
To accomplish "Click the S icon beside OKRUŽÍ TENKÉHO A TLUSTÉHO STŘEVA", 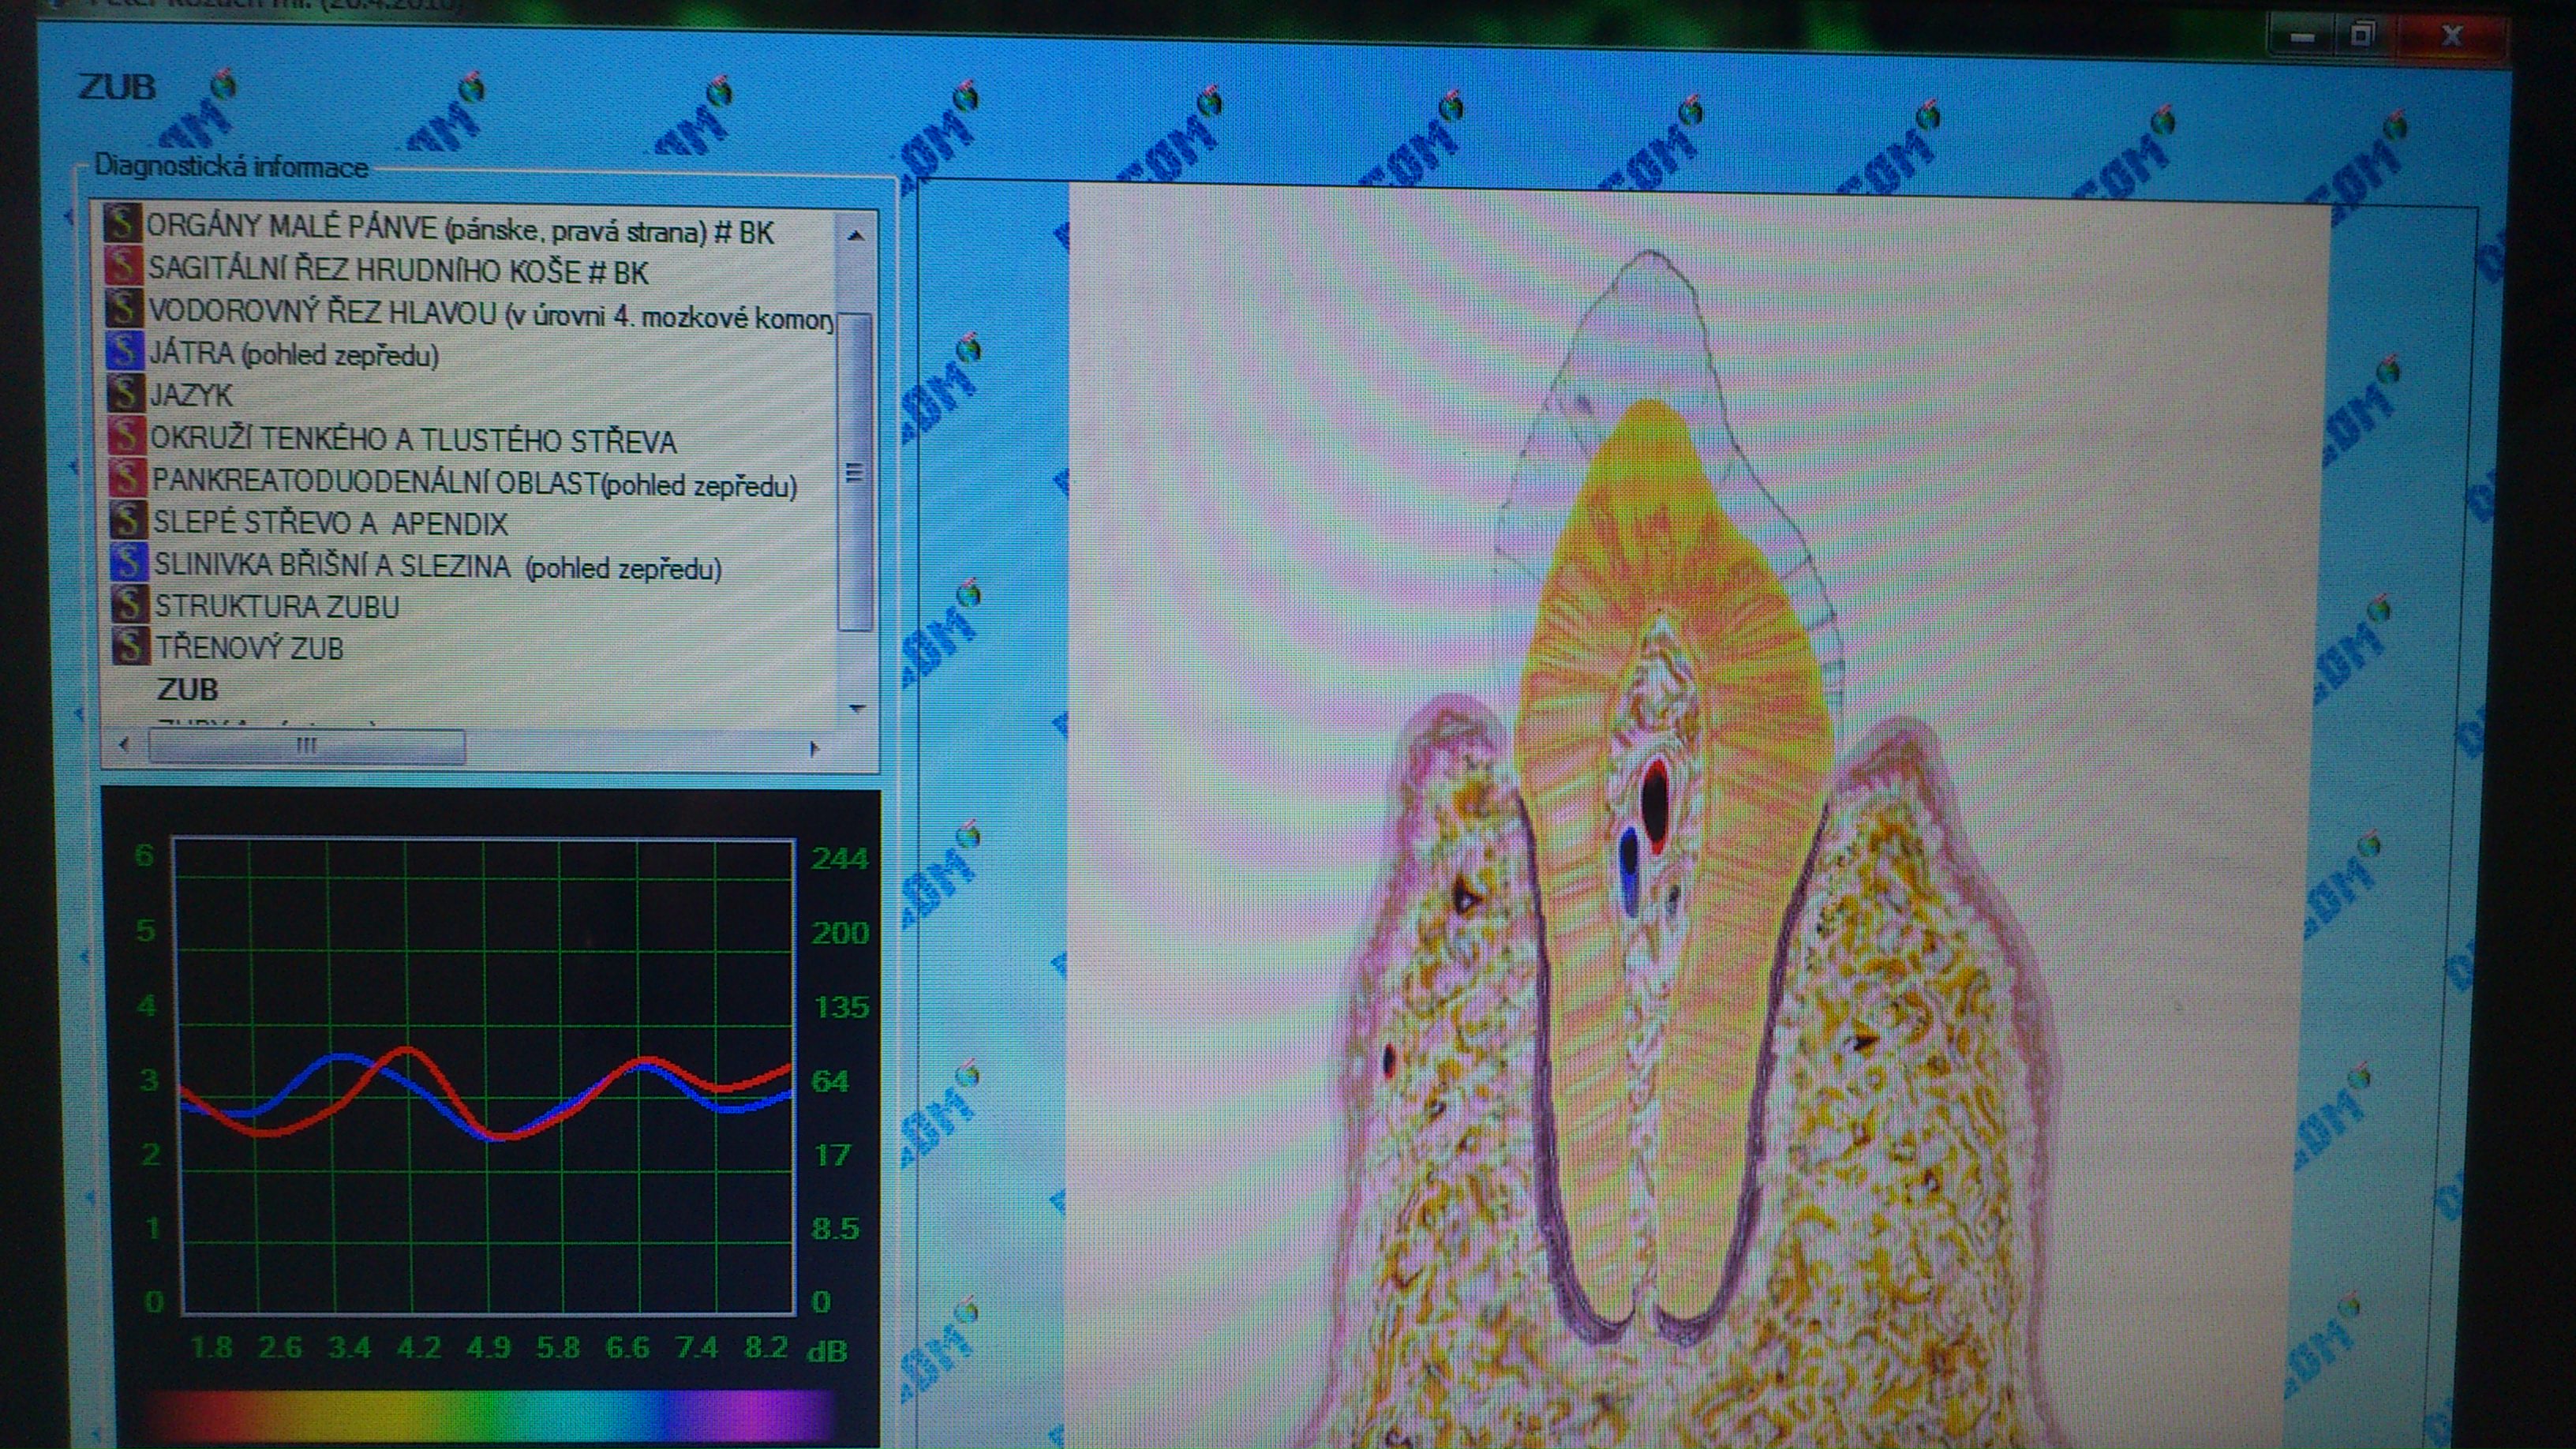I will (x=126, y=435).
